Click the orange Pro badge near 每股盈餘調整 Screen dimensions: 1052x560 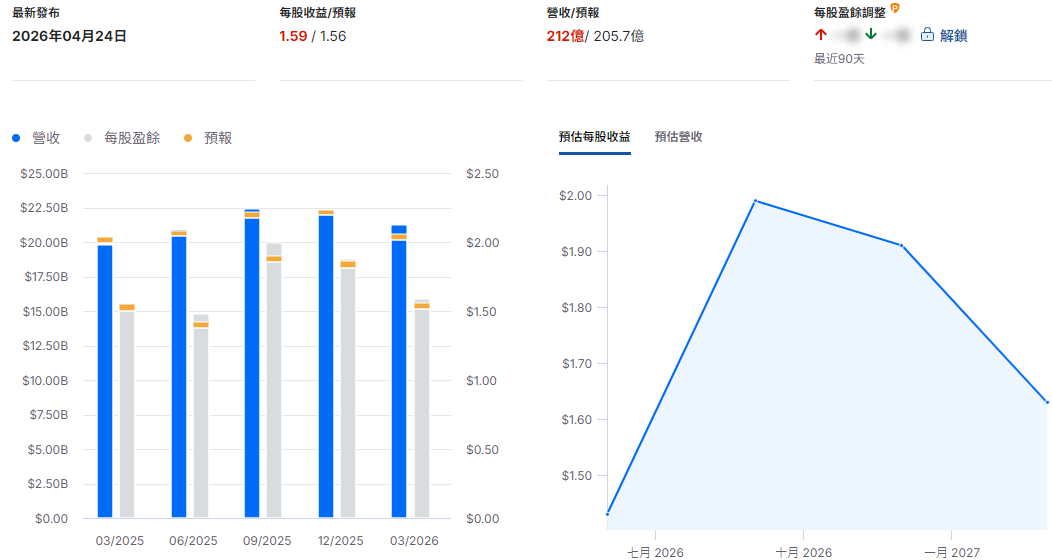[895, 9]
